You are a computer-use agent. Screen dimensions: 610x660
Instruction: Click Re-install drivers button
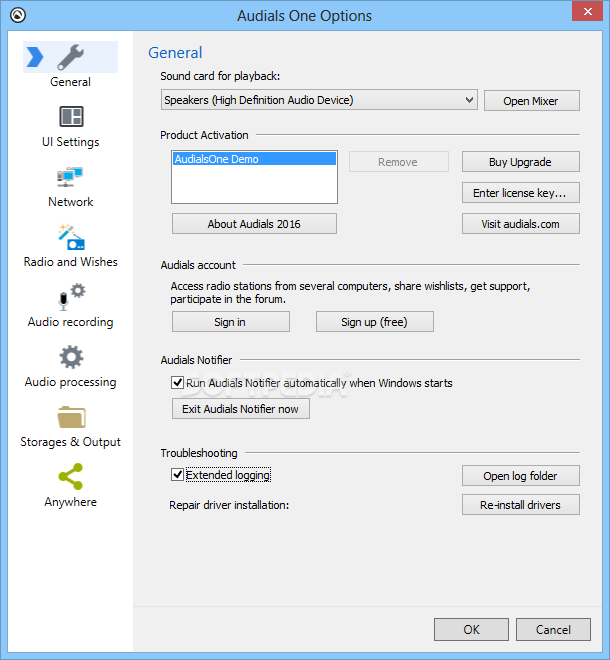tap(521, 505)
